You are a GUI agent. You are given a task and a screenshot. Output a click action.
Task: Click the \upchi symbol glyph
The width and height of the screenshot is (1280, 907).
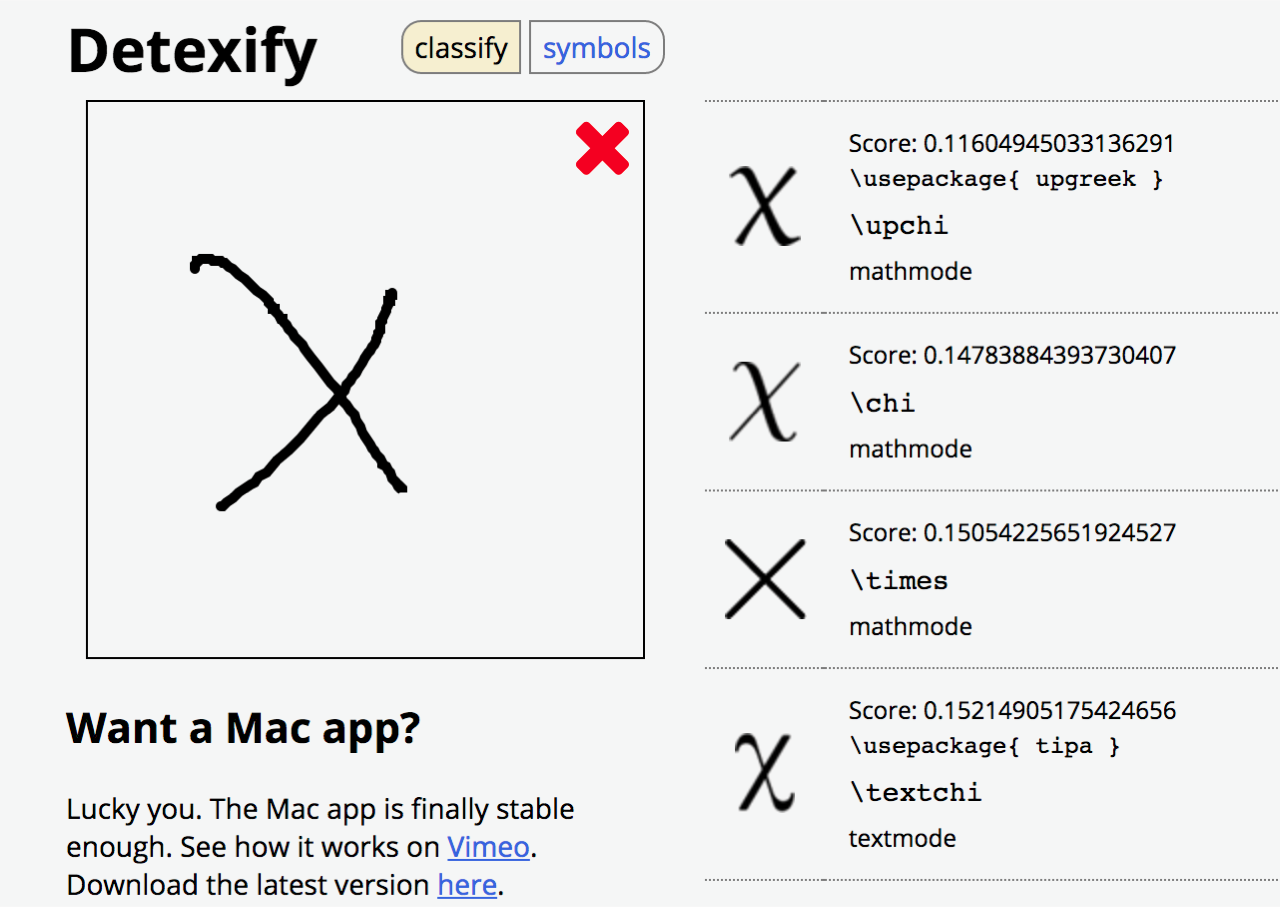[765, 206]
